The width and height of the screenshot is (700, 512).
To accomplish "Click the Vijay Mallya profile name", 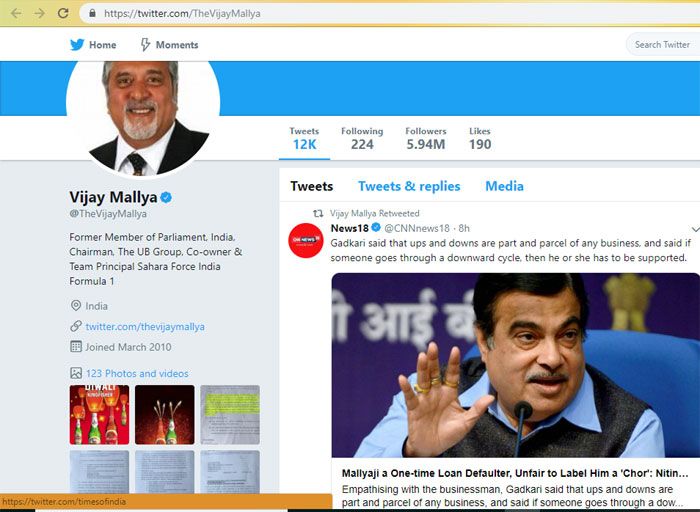I will coord(113,197).
